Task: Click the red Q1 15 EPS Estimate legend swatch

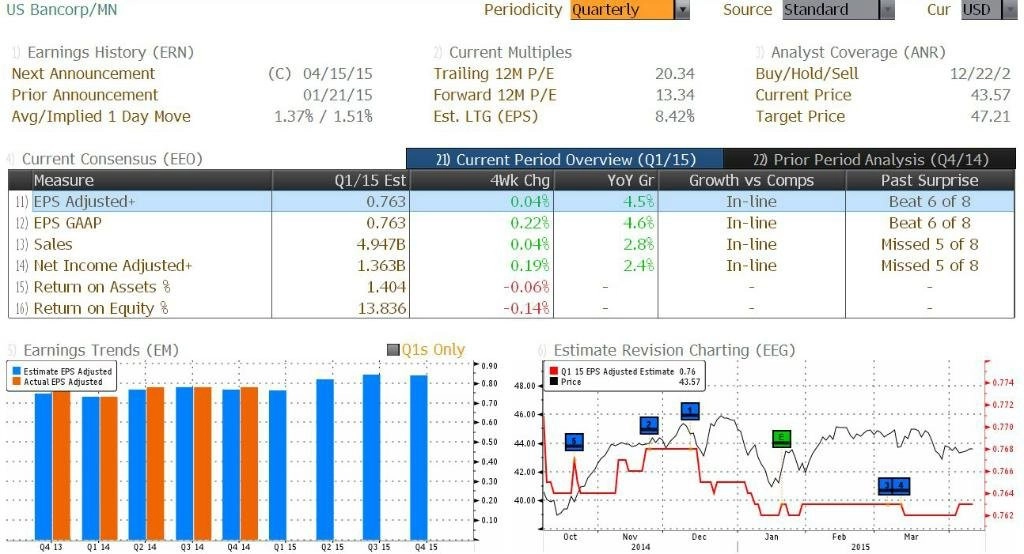Action: (x=554, y=371)
